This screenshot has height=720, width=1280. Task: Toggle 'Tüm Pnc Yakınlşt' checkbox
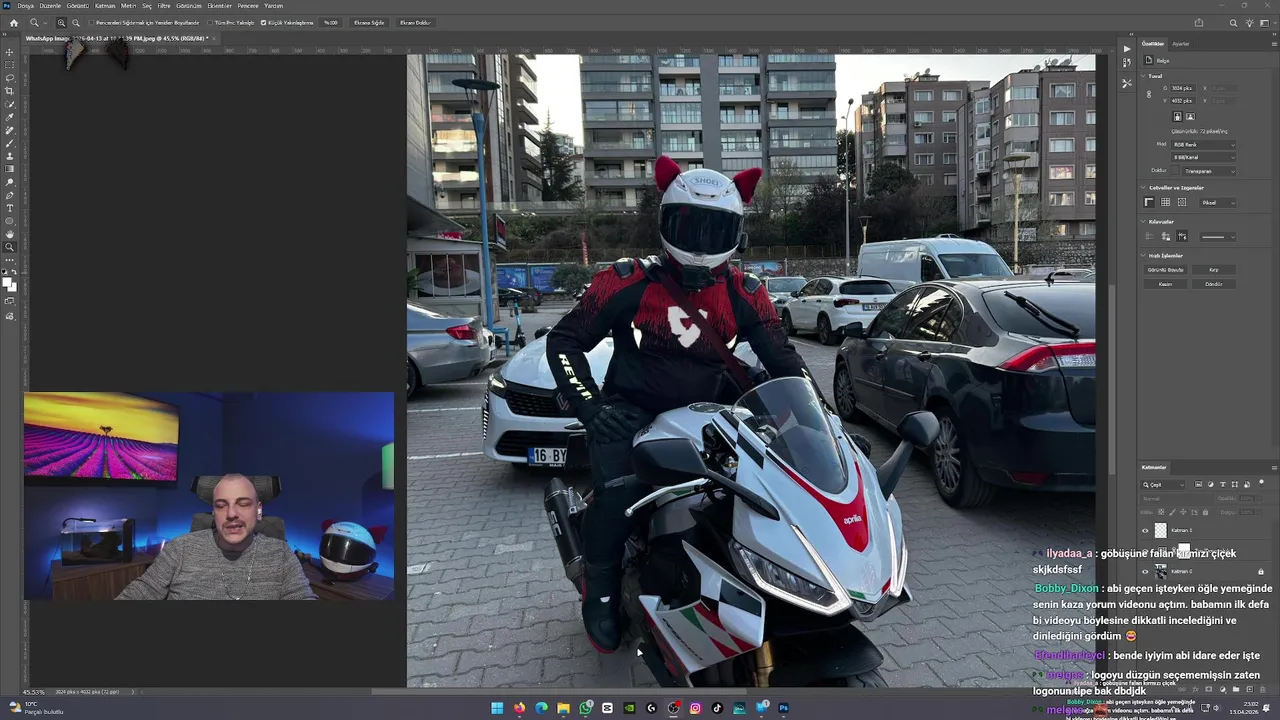point(210,22)
